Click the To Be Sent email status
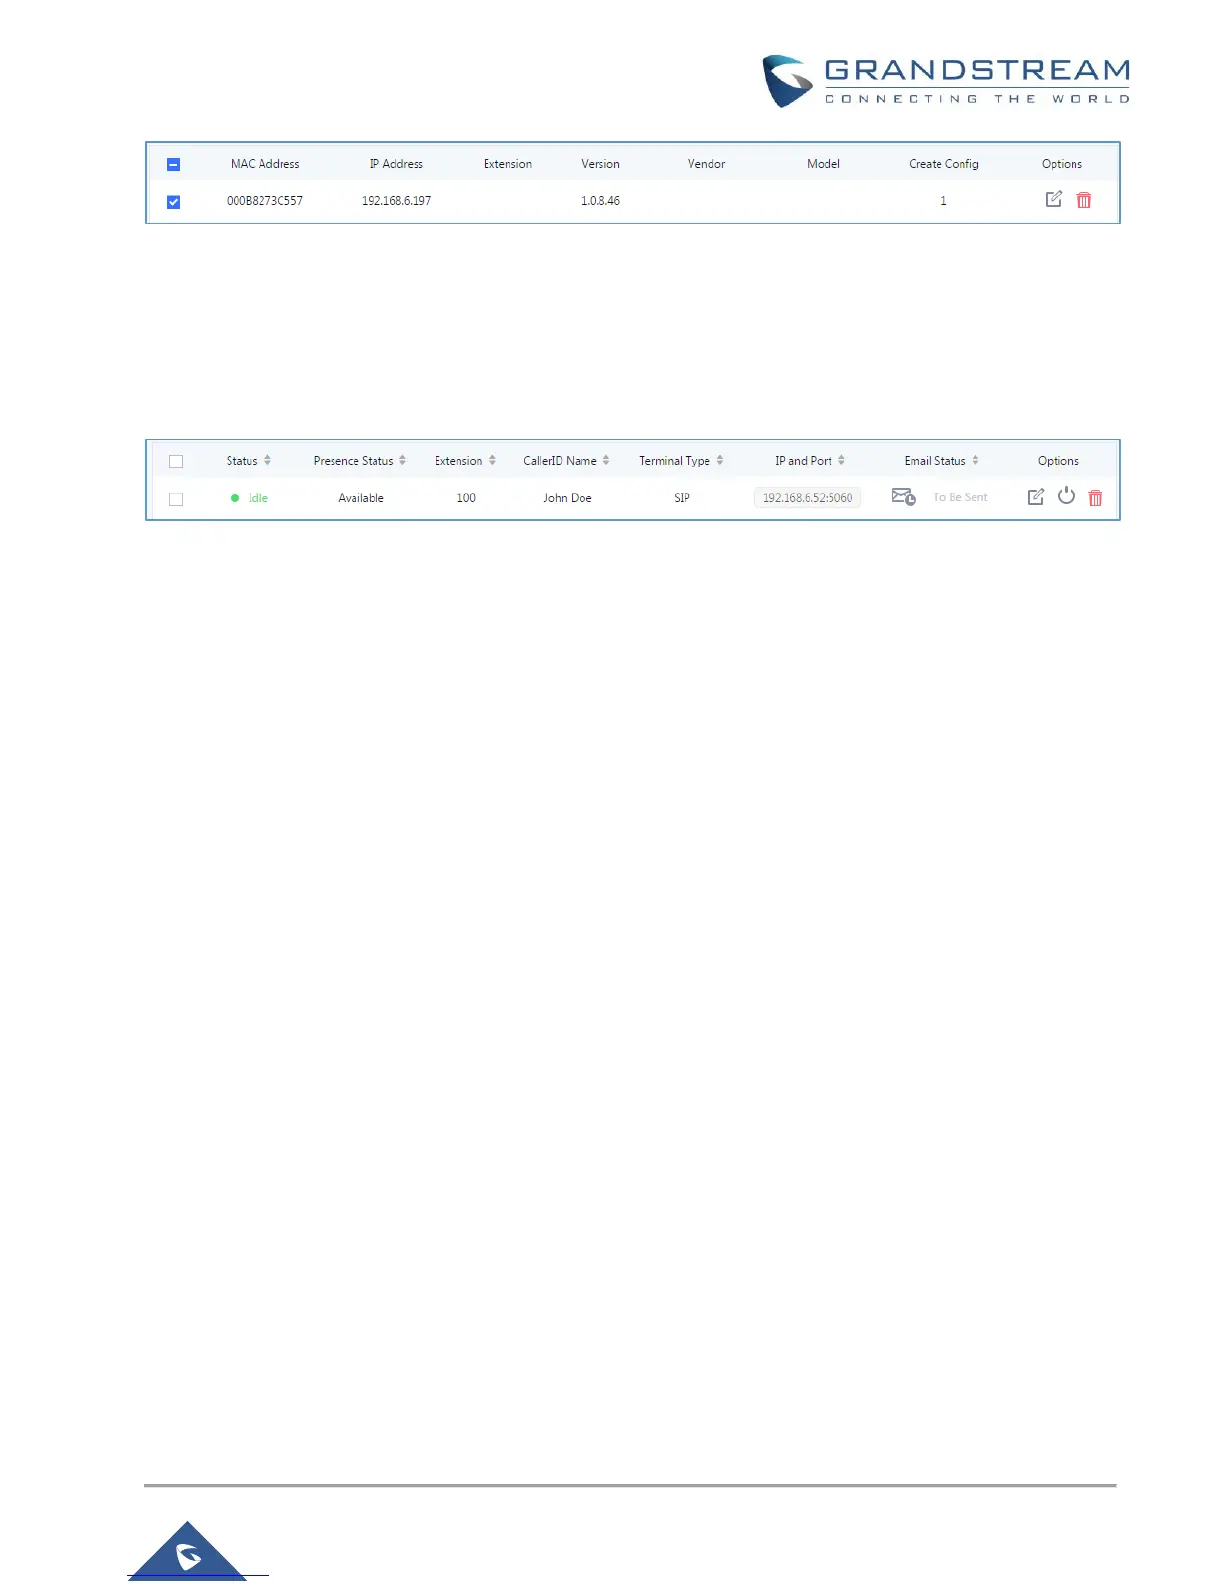The image size is (1224, 1584). pos(960,497)
